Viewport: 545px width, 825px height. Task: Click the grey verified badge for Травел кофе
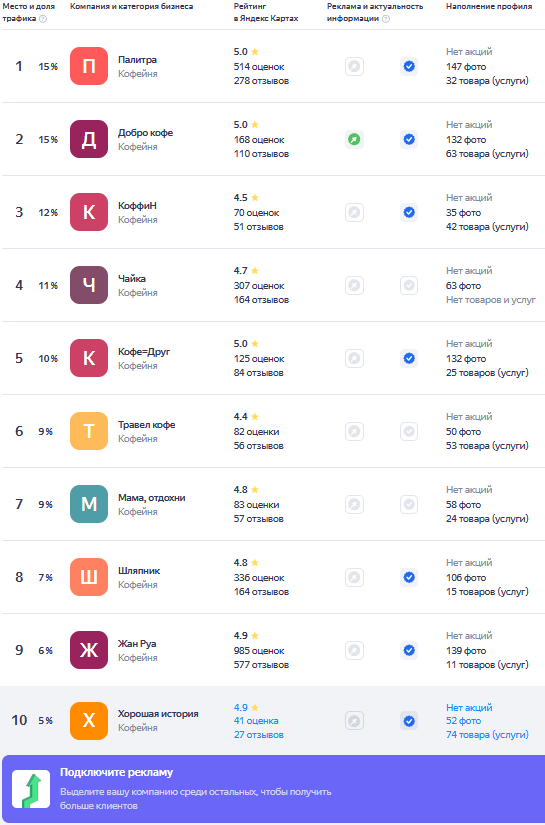(409, 431)
